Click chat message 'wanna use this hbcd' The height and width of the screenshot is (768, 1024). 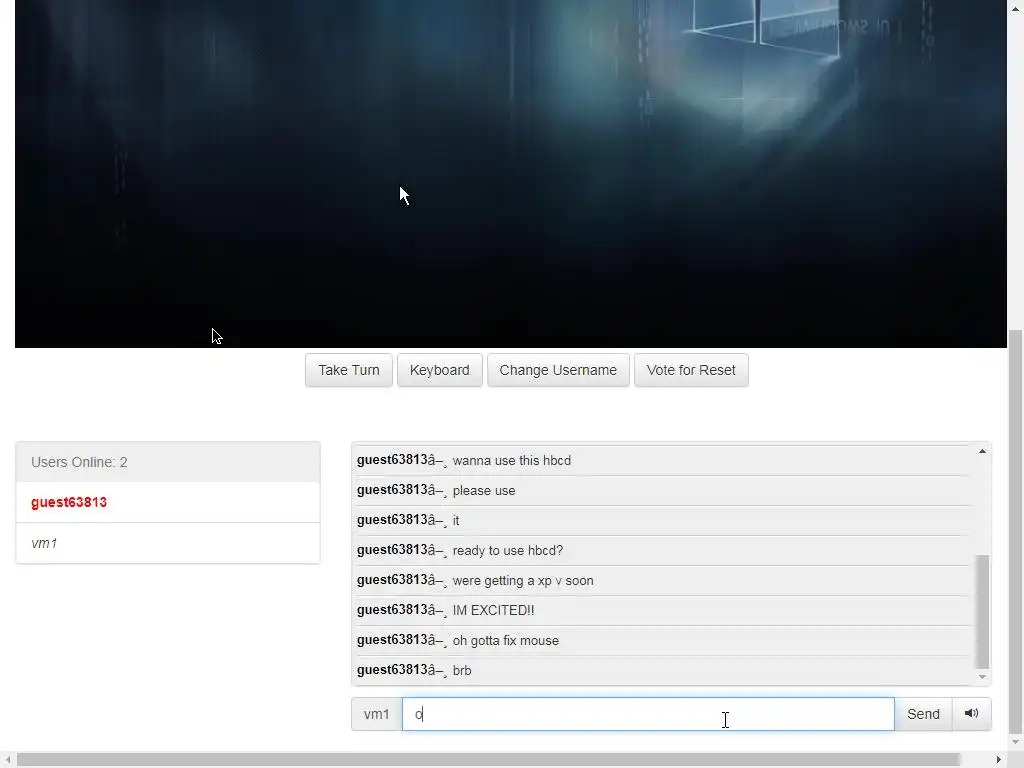(511, 460)
